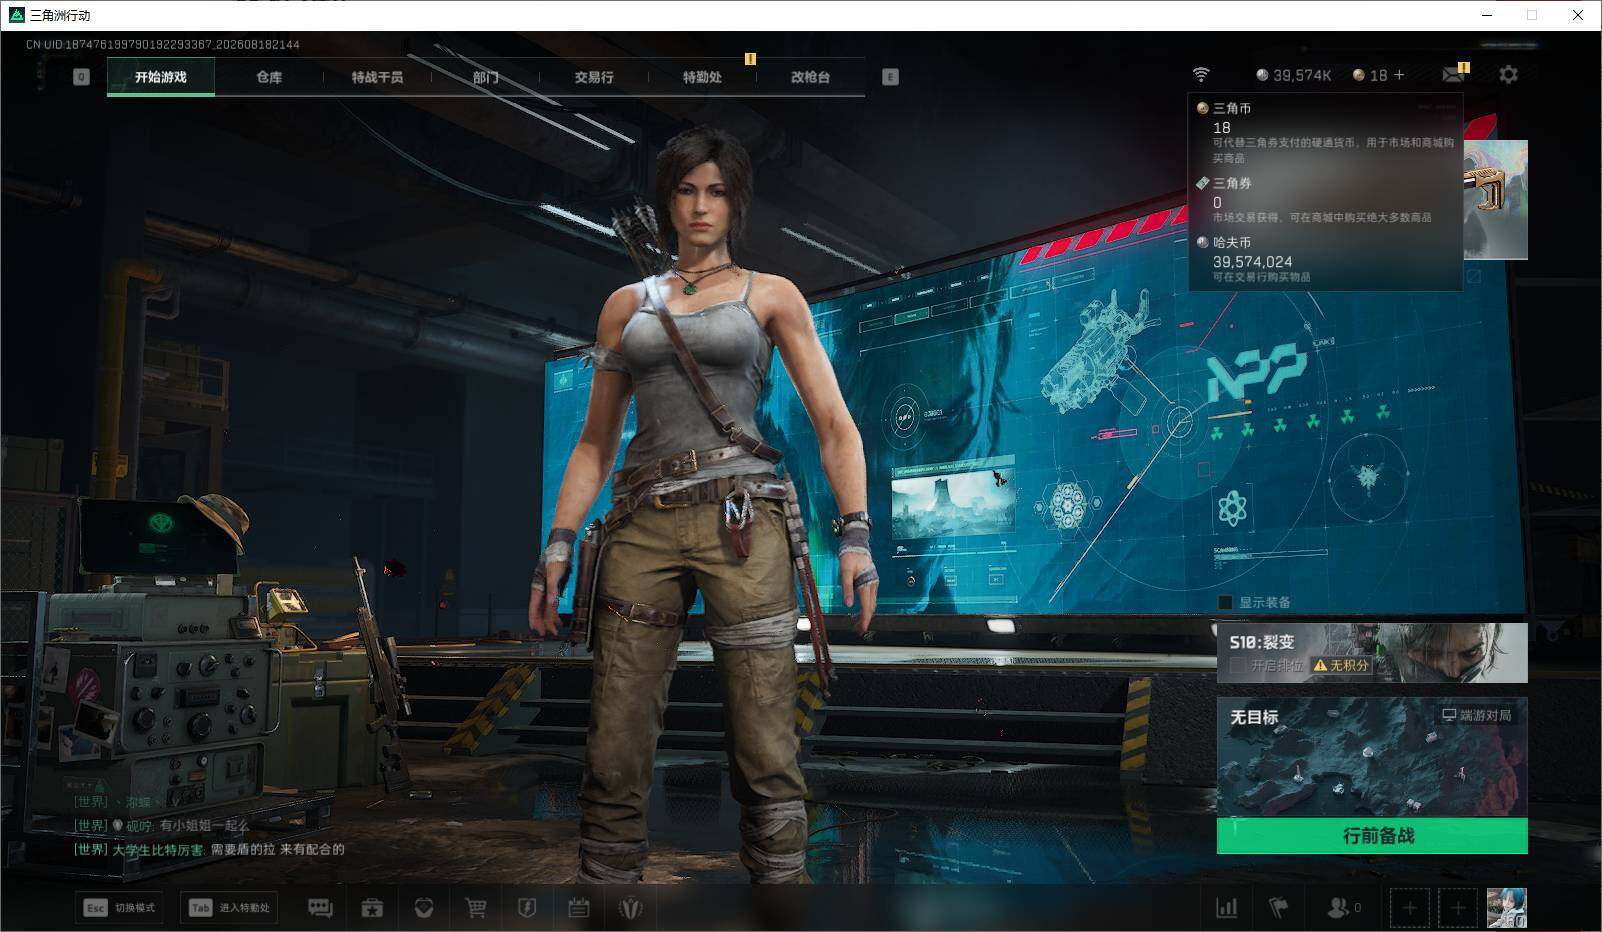Click the Wi-Fi network status icon
The height and width of the screenshot is (932, 1602).
click(1201, 75)
